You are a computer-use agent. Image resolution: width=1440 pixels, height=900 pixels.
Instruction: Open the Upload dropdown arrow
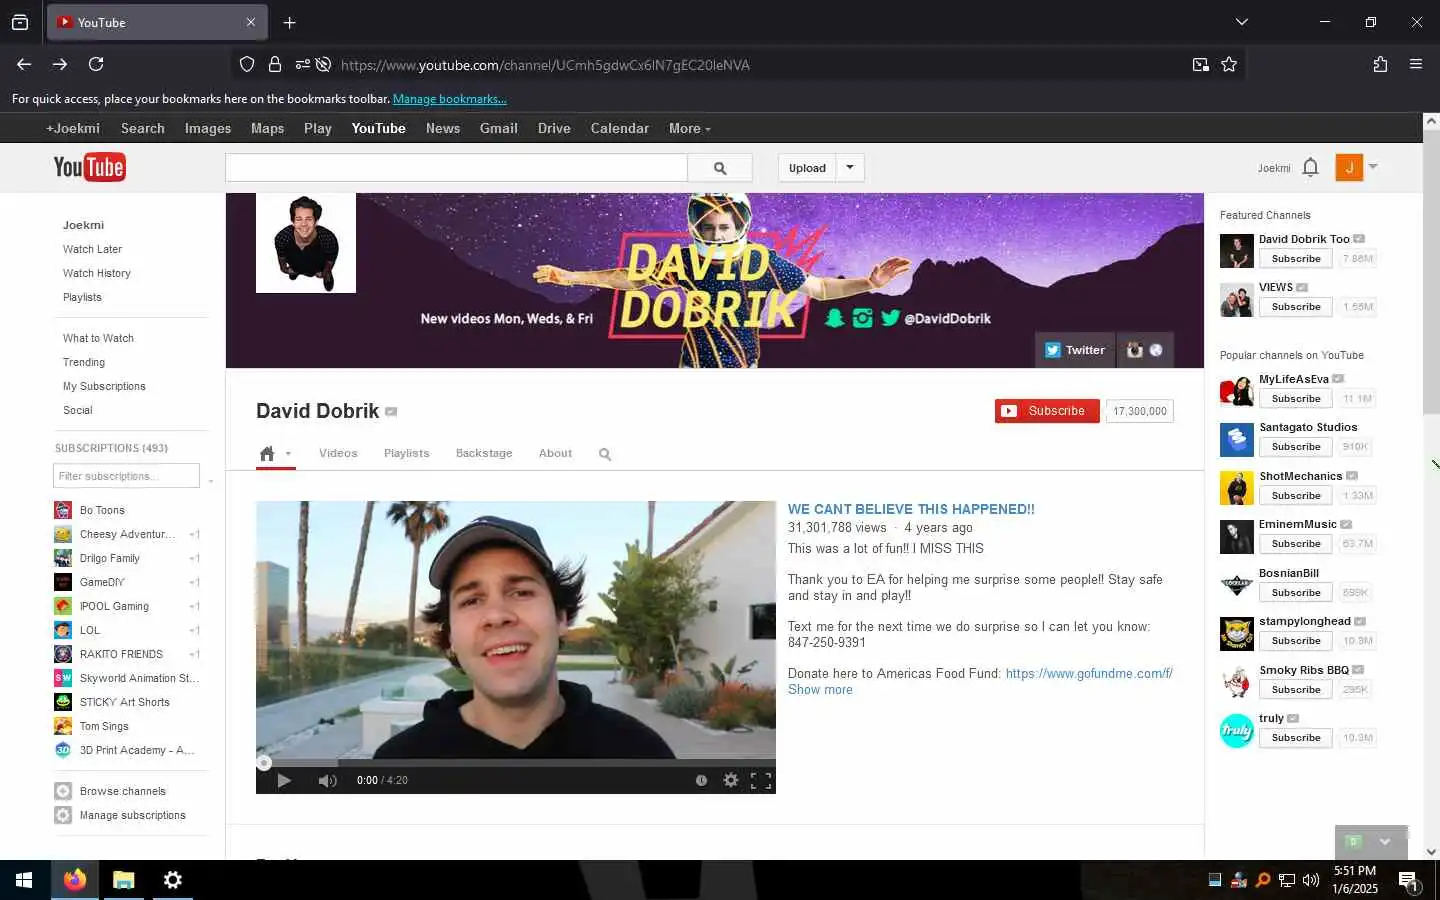click(850, 168)
